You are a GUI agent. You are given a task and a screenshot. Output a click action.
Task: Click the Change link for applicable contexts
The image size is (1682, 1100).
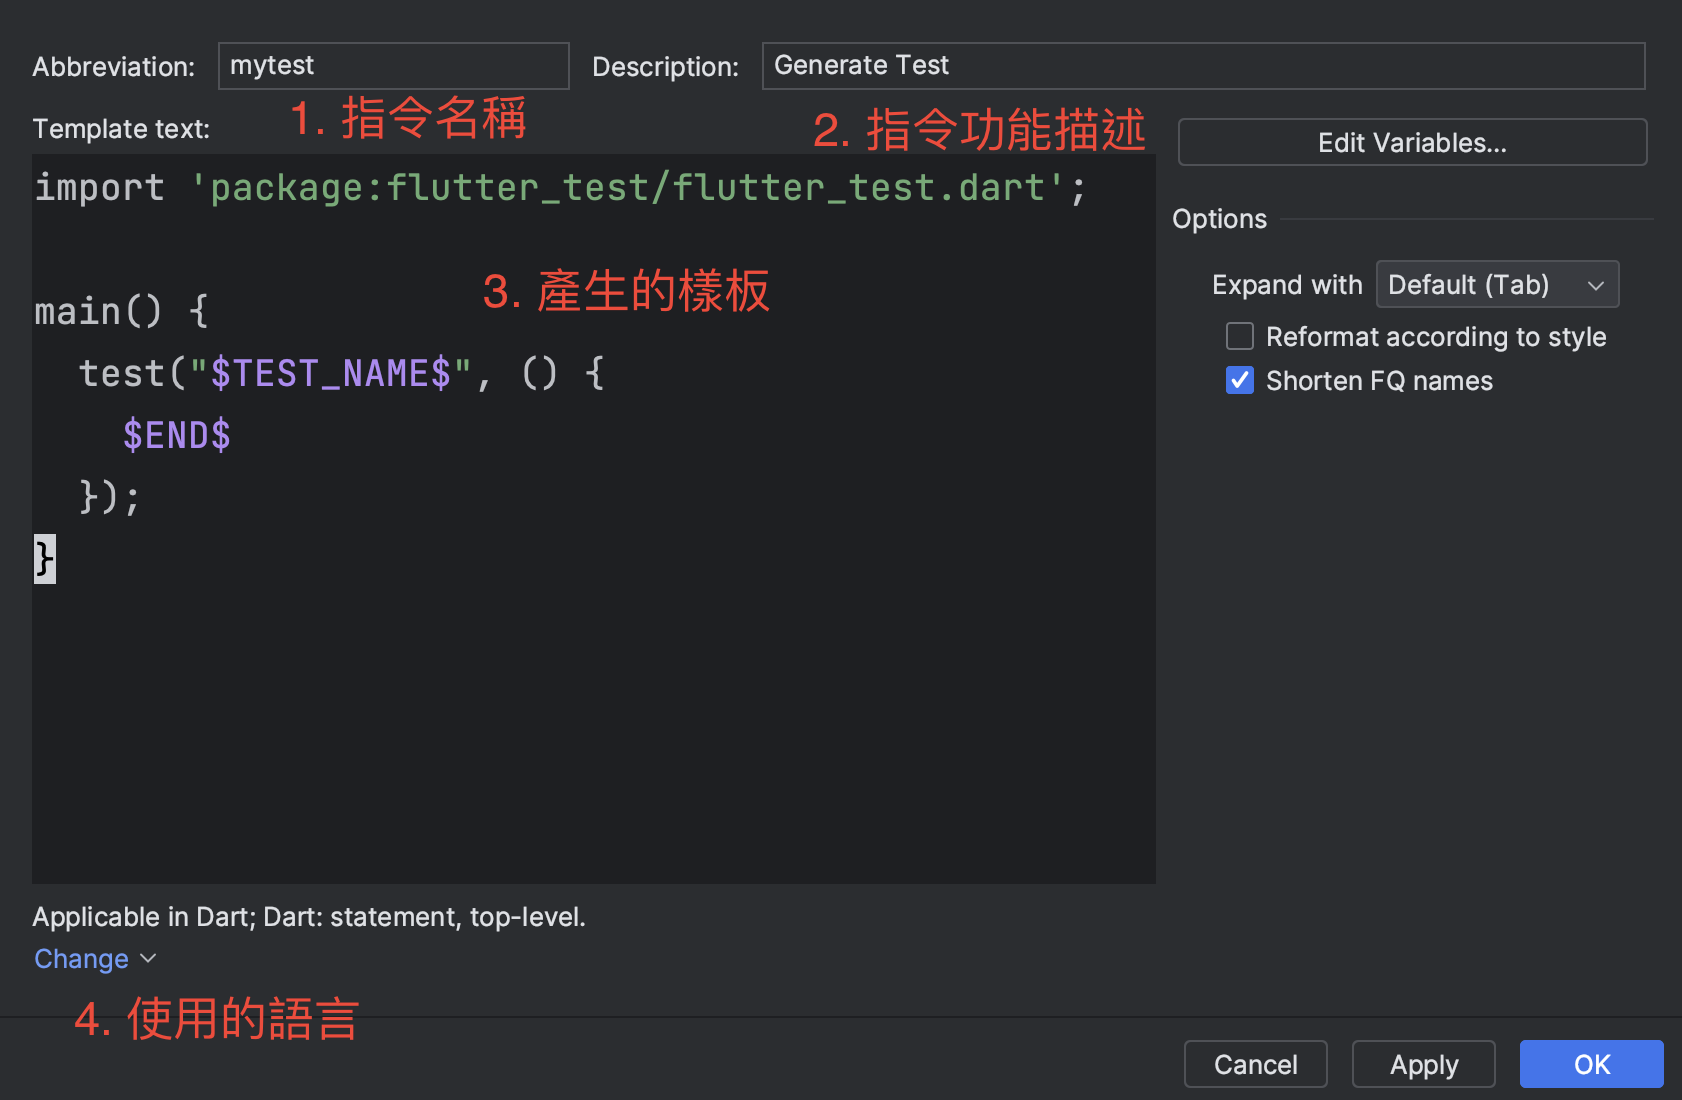pyautogui.click(x=81, y=959)
